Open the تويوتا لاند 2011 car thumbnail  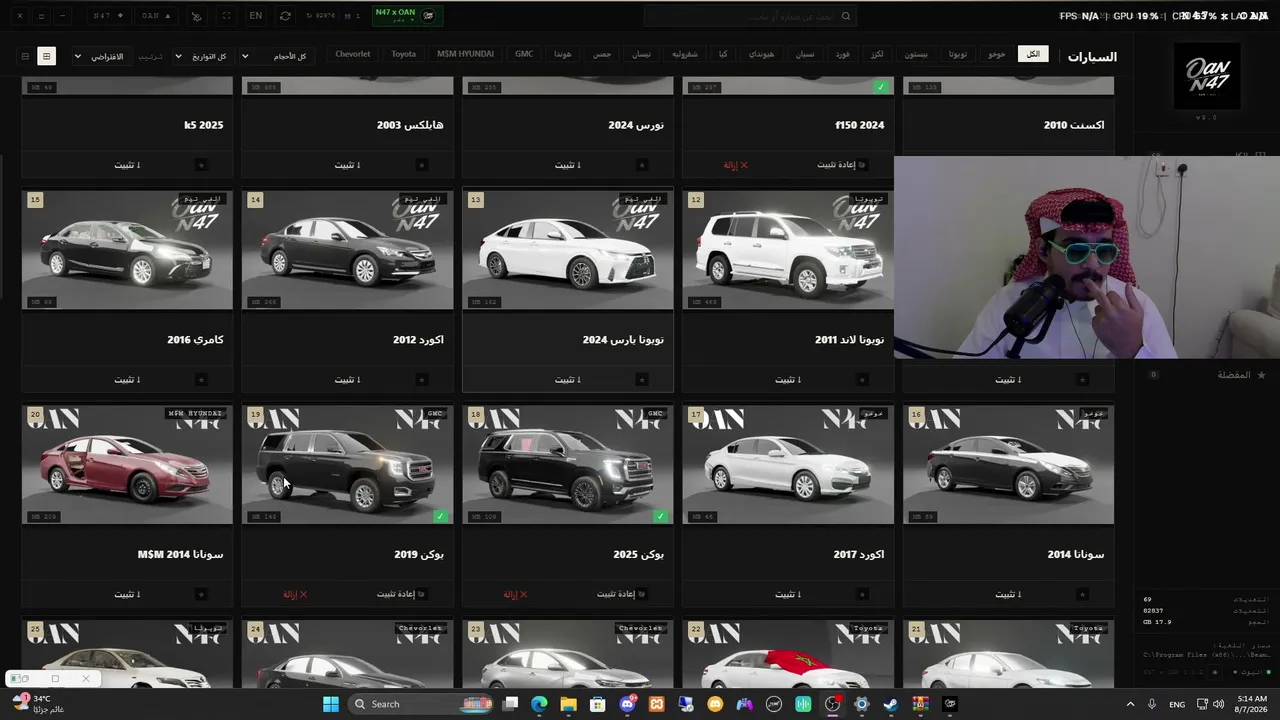[x=788, y=249]
